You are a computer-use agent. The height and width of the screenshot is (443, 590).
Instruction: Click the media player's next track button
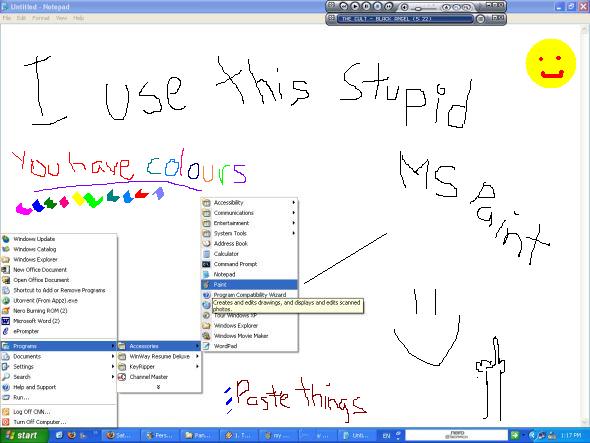389,6
